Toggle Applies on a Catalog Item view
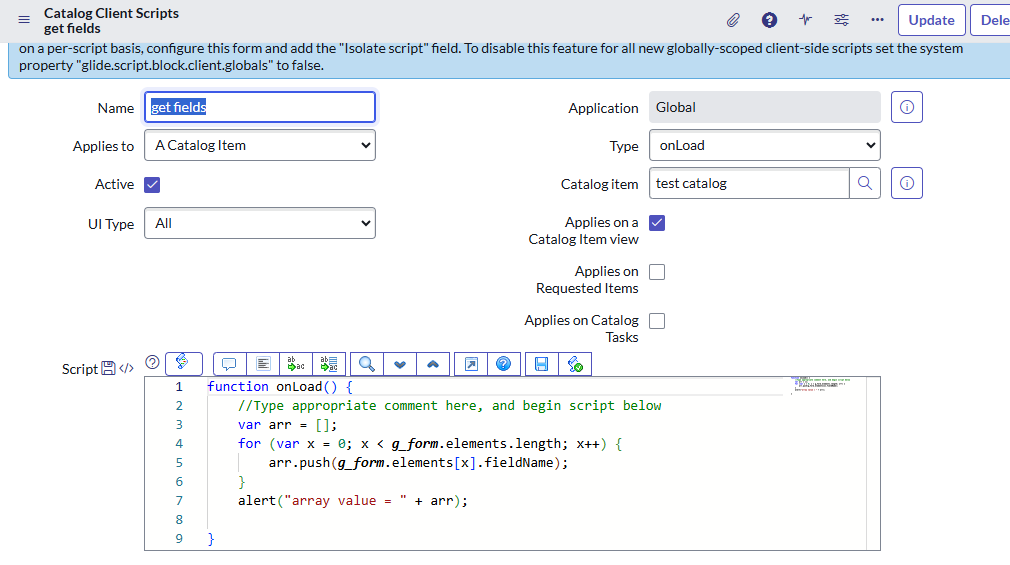This screenshot has width=1010, height=565. tap(657, 223)
